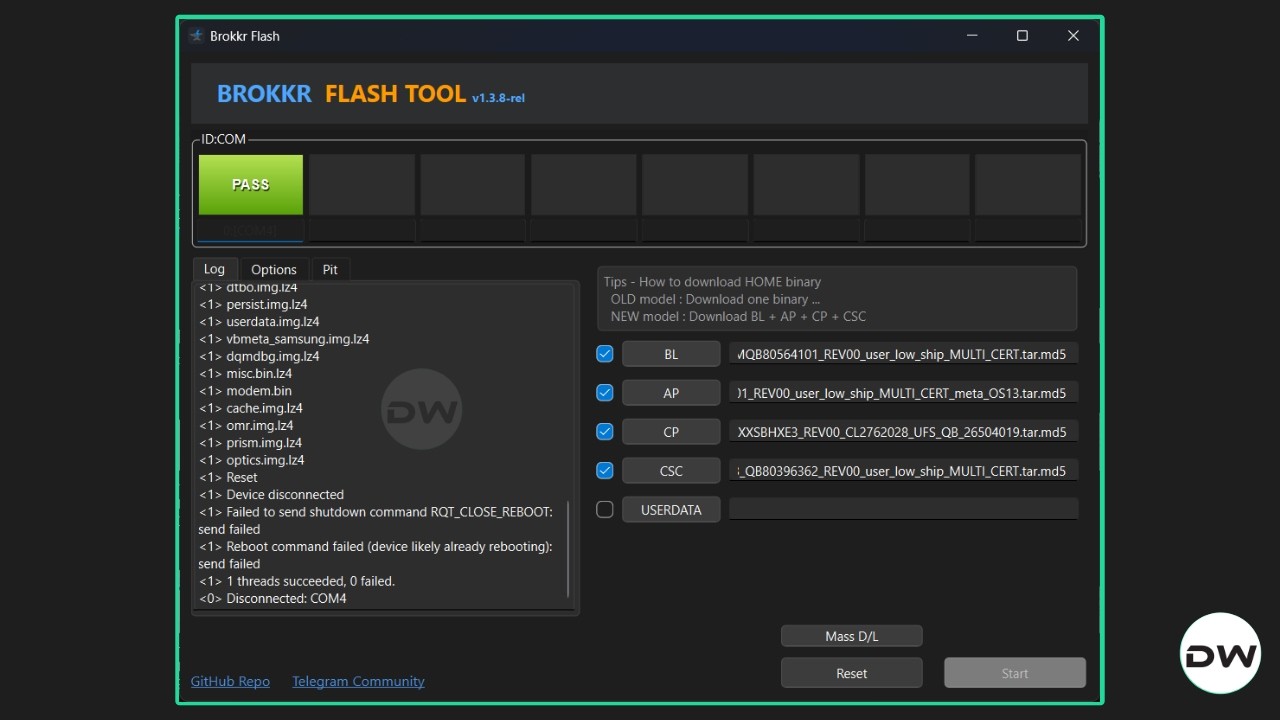Click the Start button
Screen dimensions: 1280x720
point(1015,673)
